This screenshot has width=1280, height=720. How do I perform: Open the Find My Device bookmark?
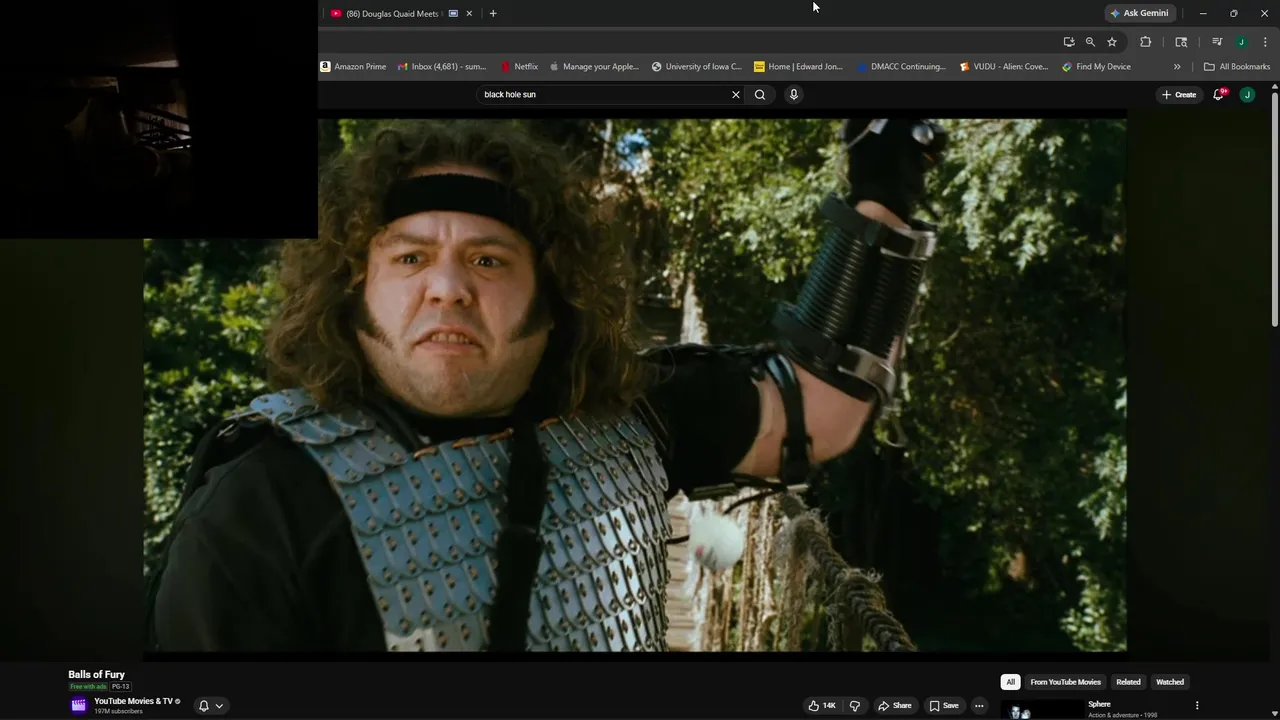pos(1097,67)
